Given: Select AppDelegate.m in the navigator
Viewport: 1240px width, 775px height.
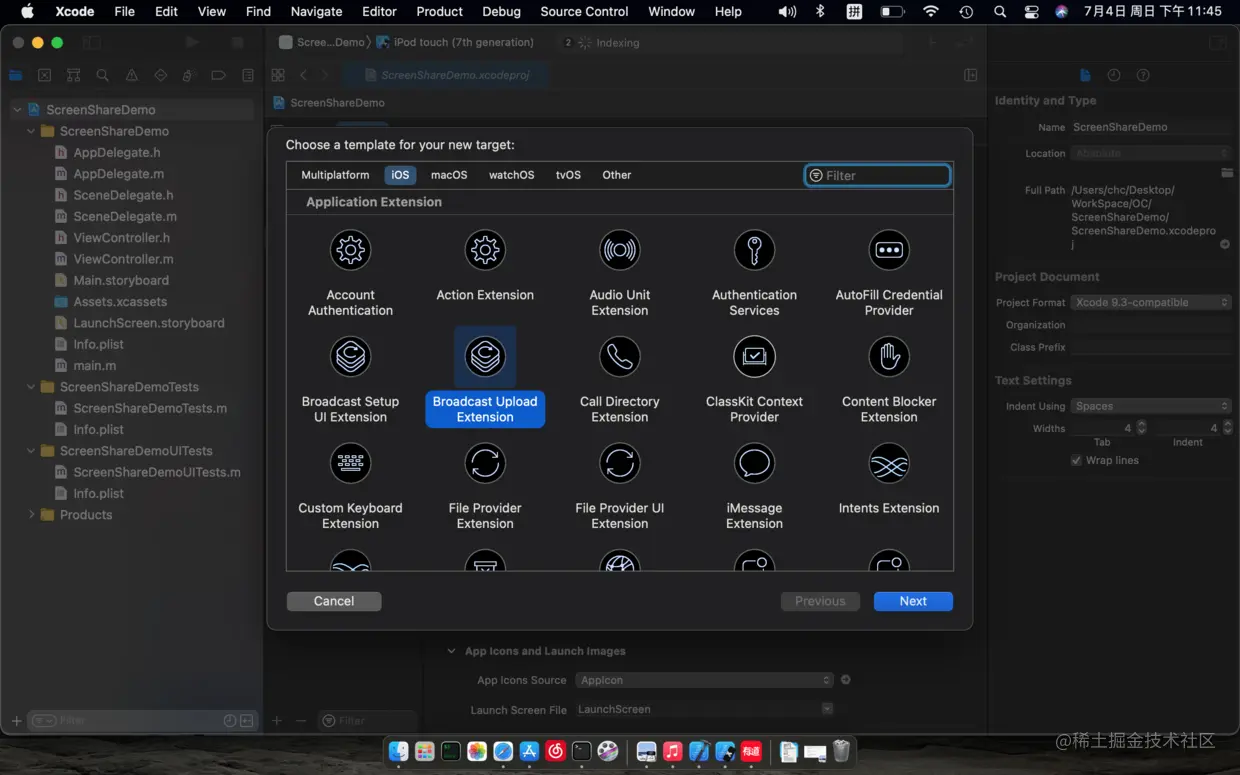Looking at the screenshot, I should click(119, 174).
